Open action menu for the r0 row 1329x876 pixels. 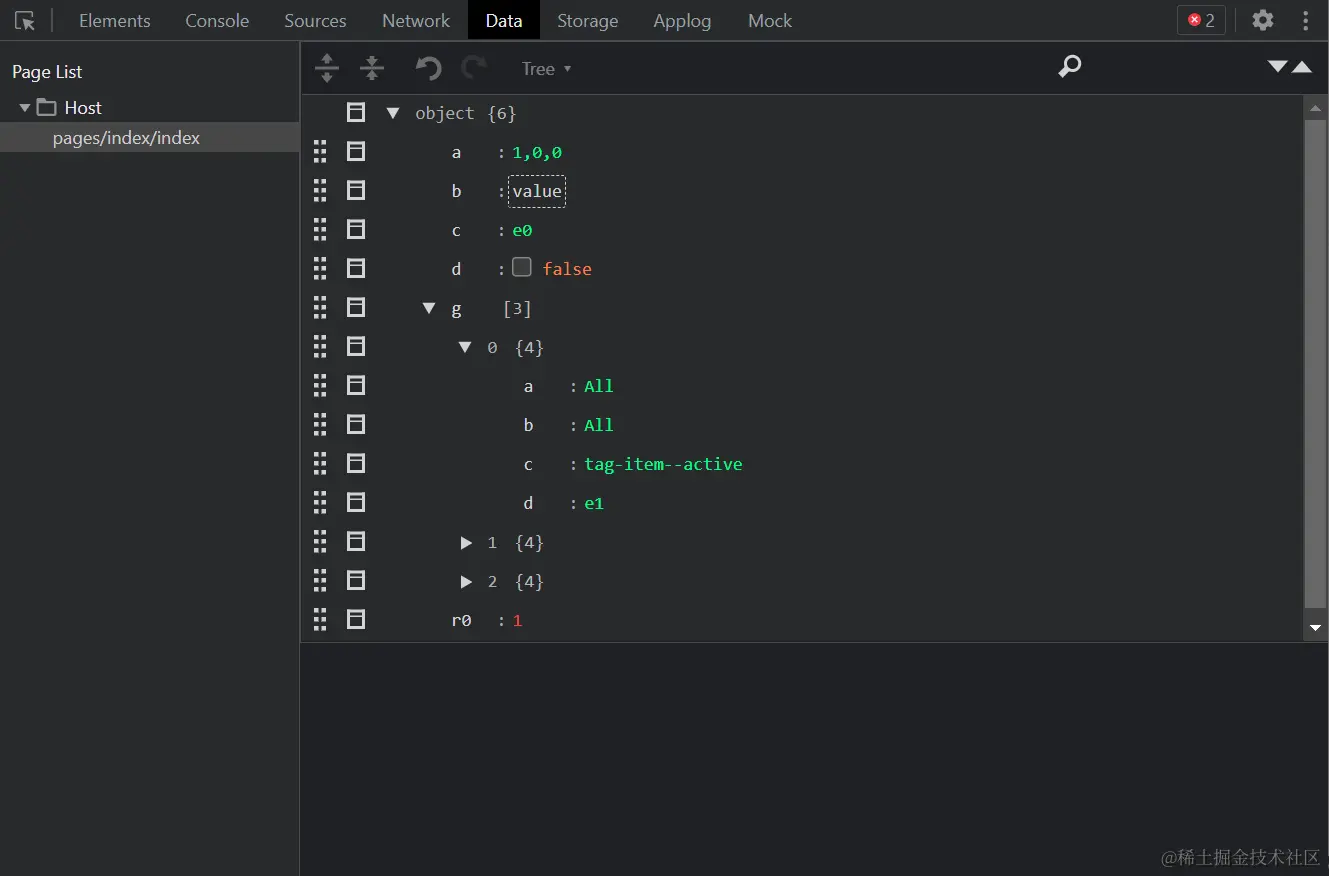[x=356, y=619]
